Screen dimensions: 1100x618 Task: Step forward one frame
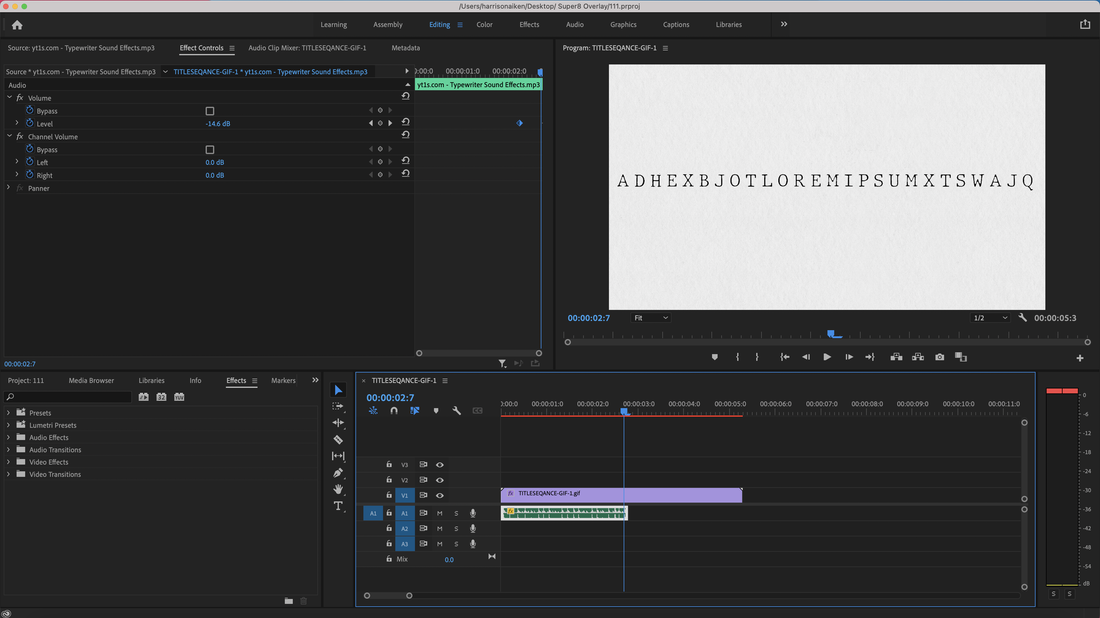[x=849, y=357]
